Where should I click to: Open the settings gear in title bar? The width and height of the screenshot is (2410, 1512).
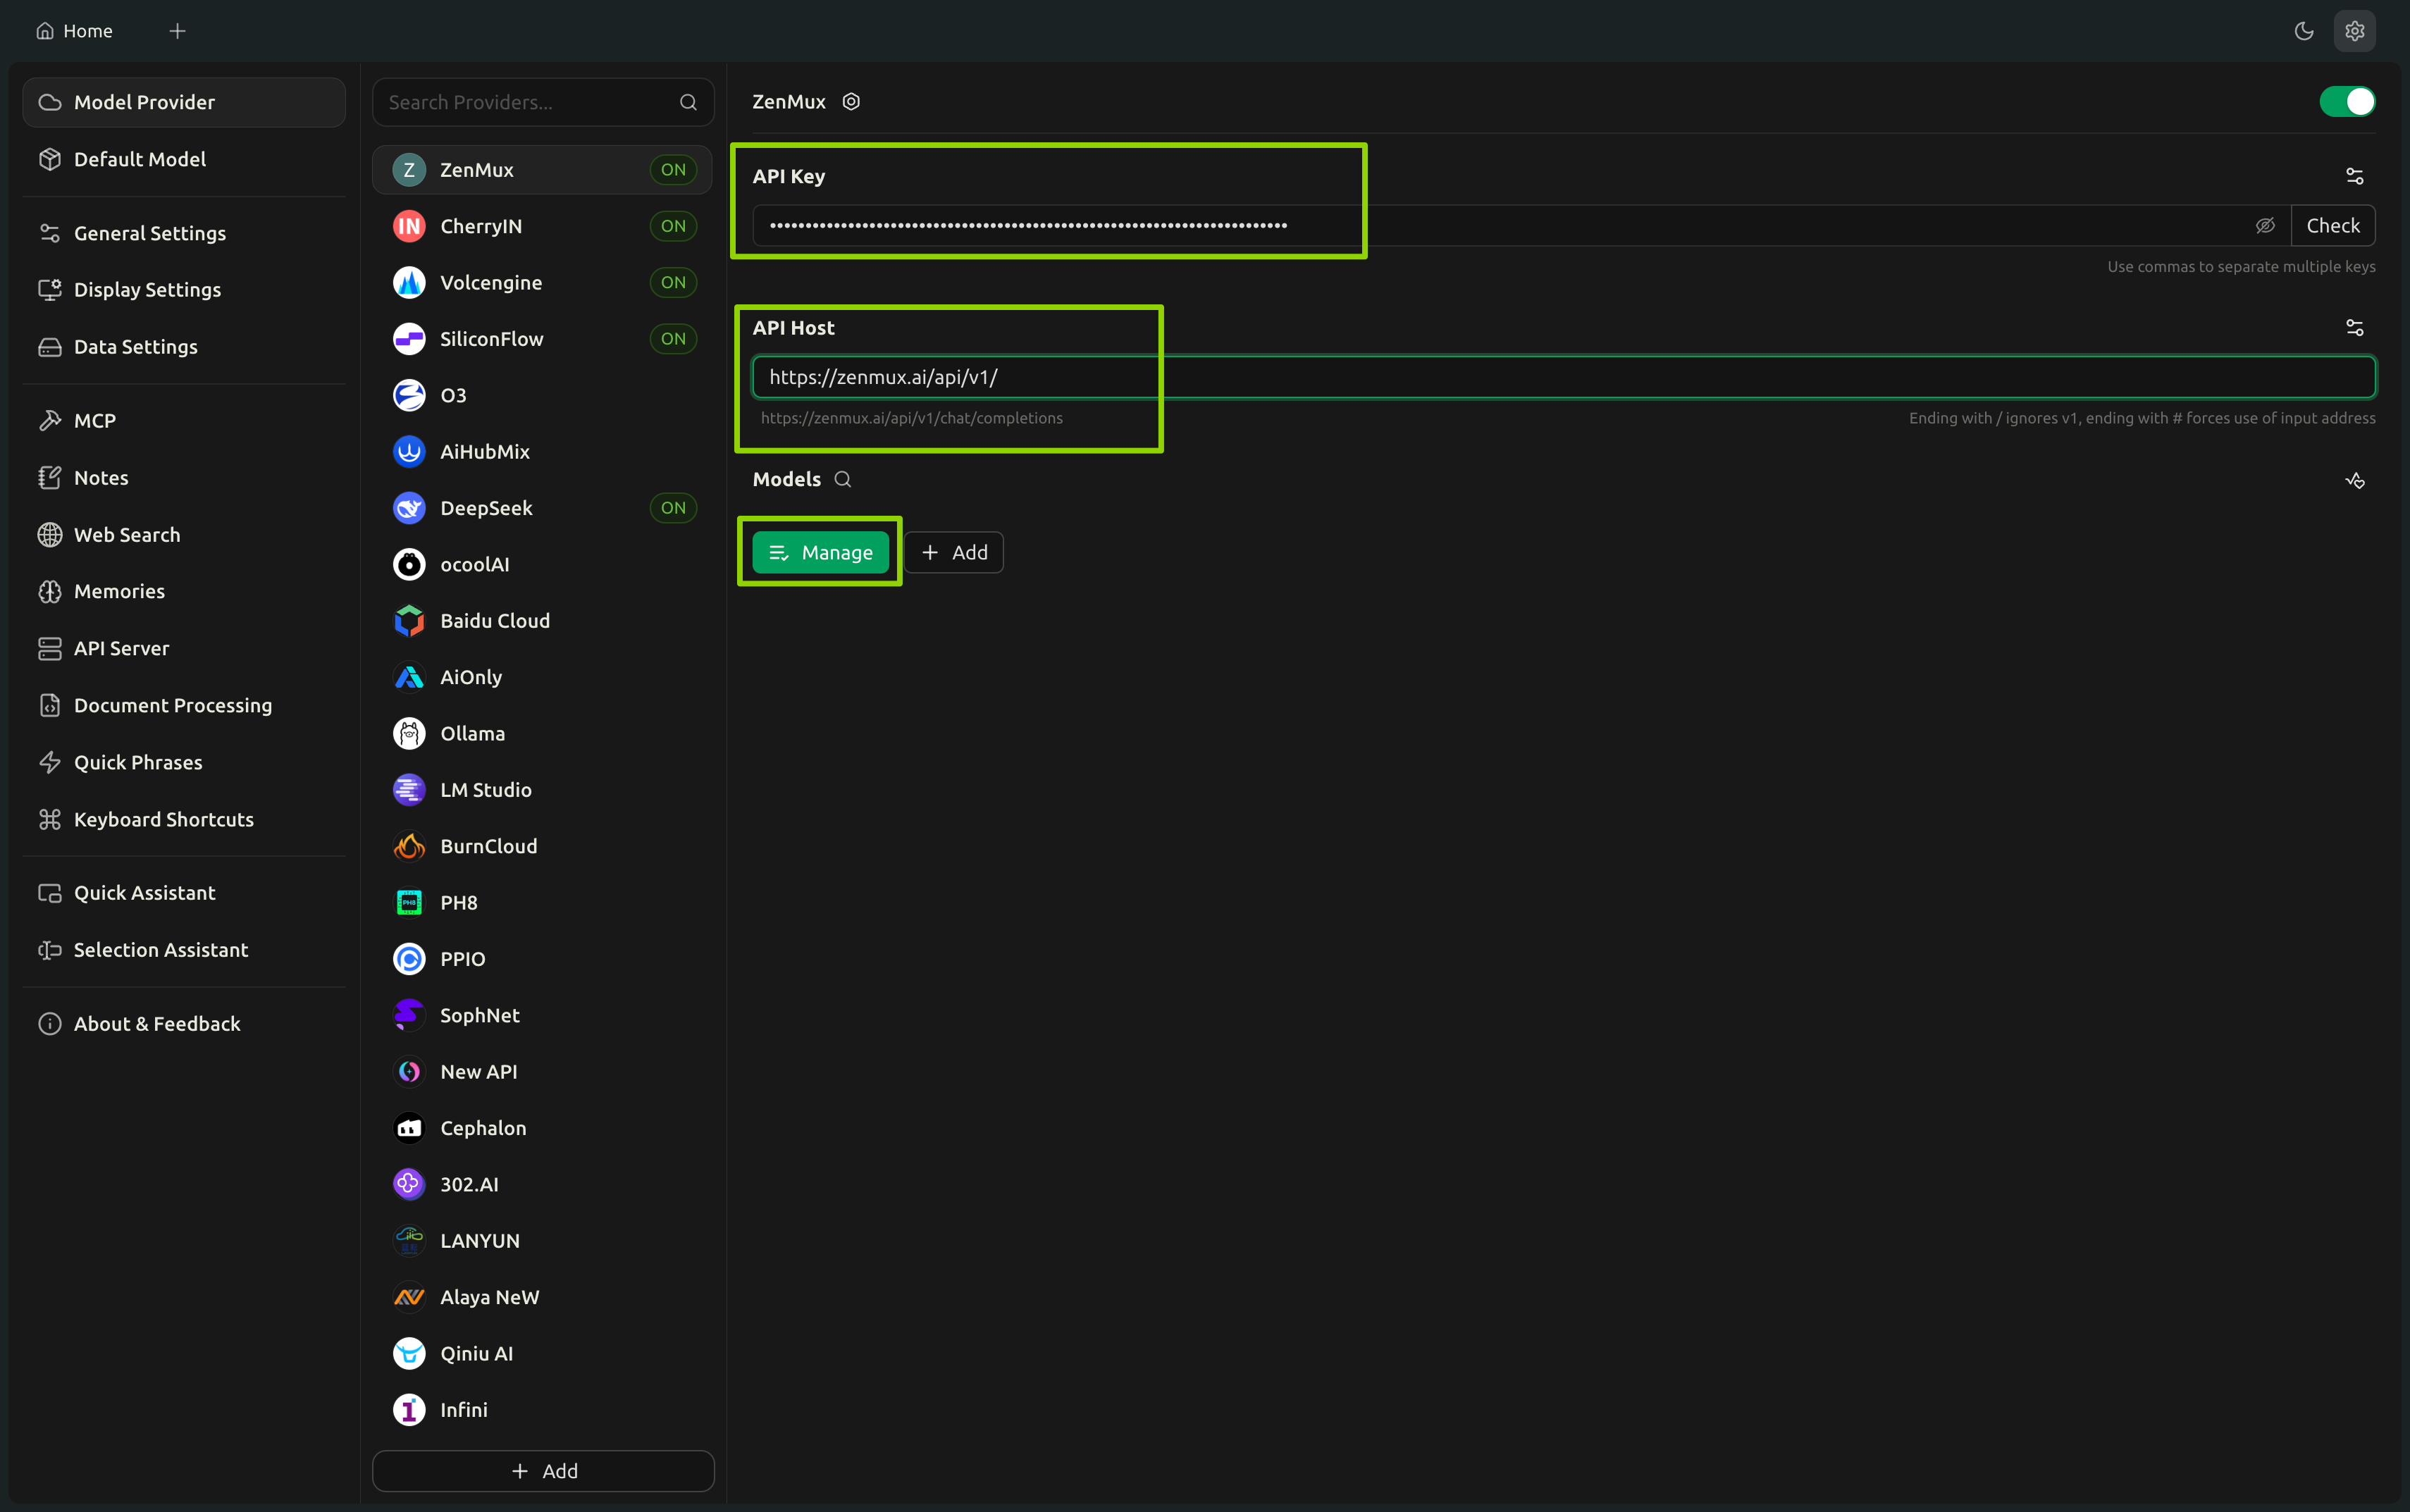click(x=2354, y=31)
